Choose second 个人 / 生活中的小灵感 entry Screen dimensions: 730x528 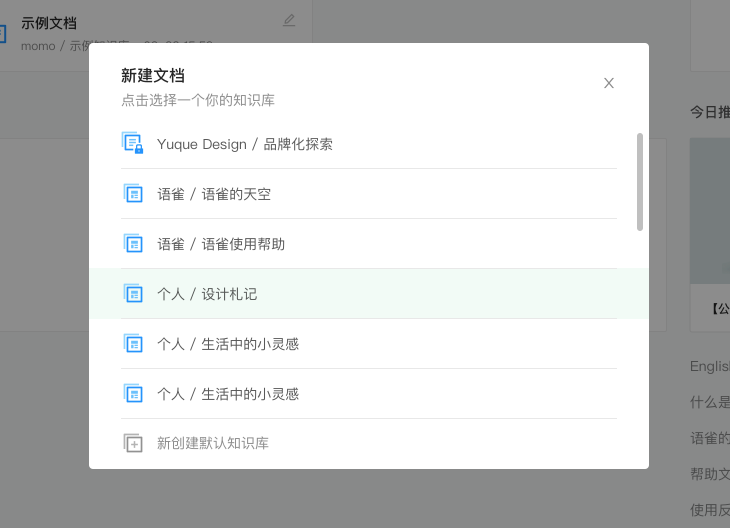(x=369, y=394)
